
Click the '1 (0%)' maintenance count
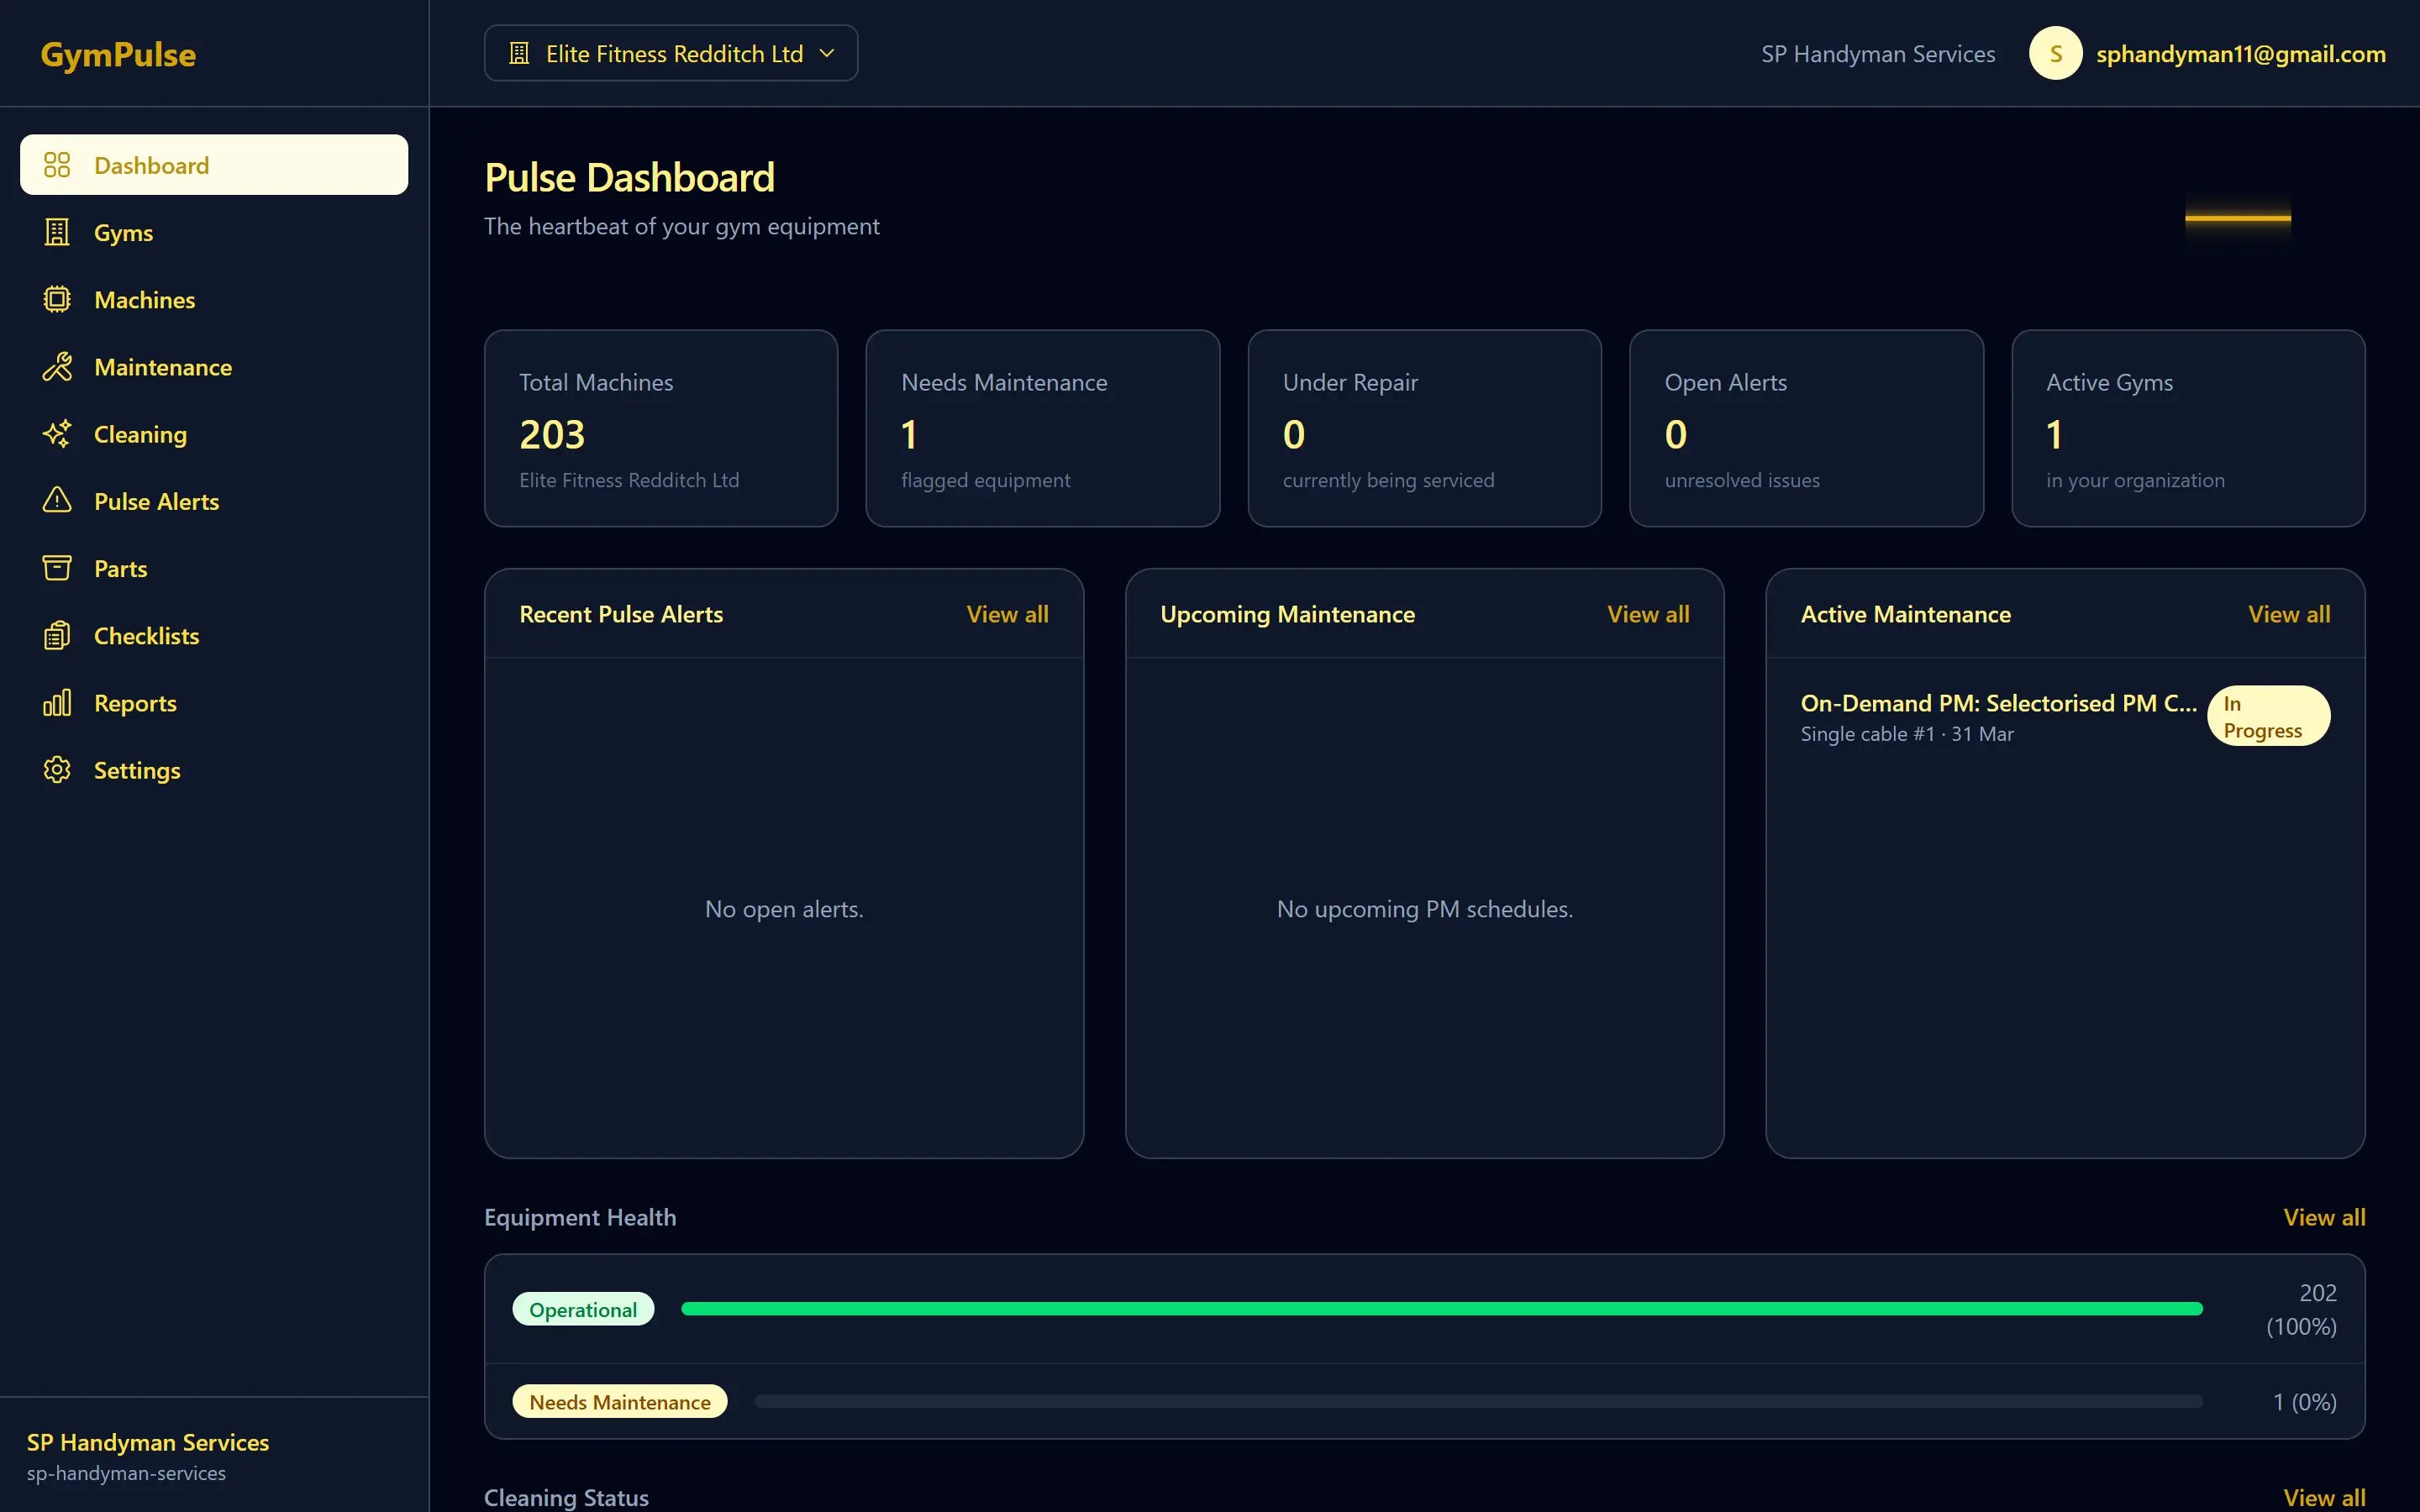pyautogui.click(x=2304, y=1401)
